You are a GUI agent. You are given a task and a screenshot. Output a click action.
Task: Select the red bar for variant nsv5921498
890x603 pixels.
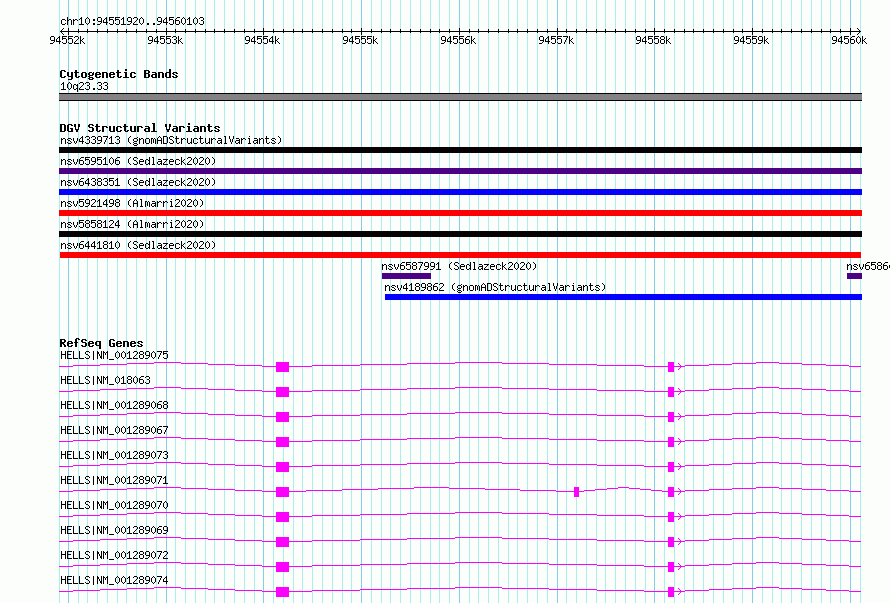[460, 213]
